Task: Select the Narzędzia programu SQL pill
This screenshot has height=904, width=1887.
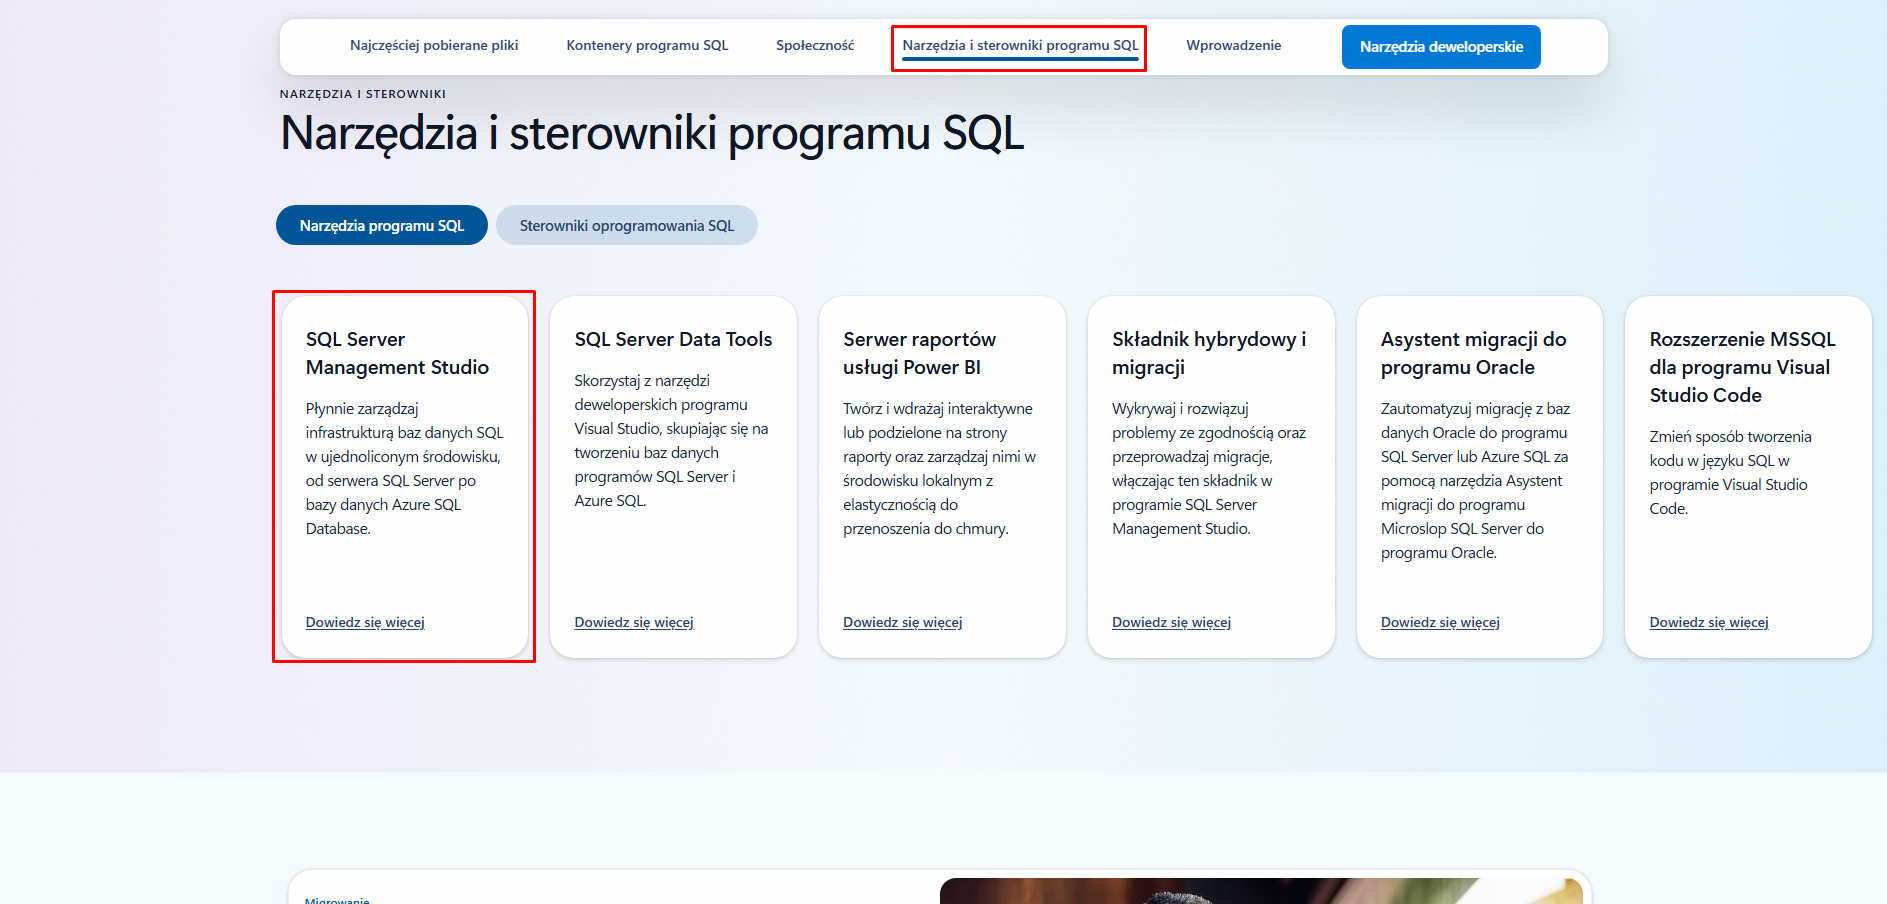Action: click(x=382, y=225)
